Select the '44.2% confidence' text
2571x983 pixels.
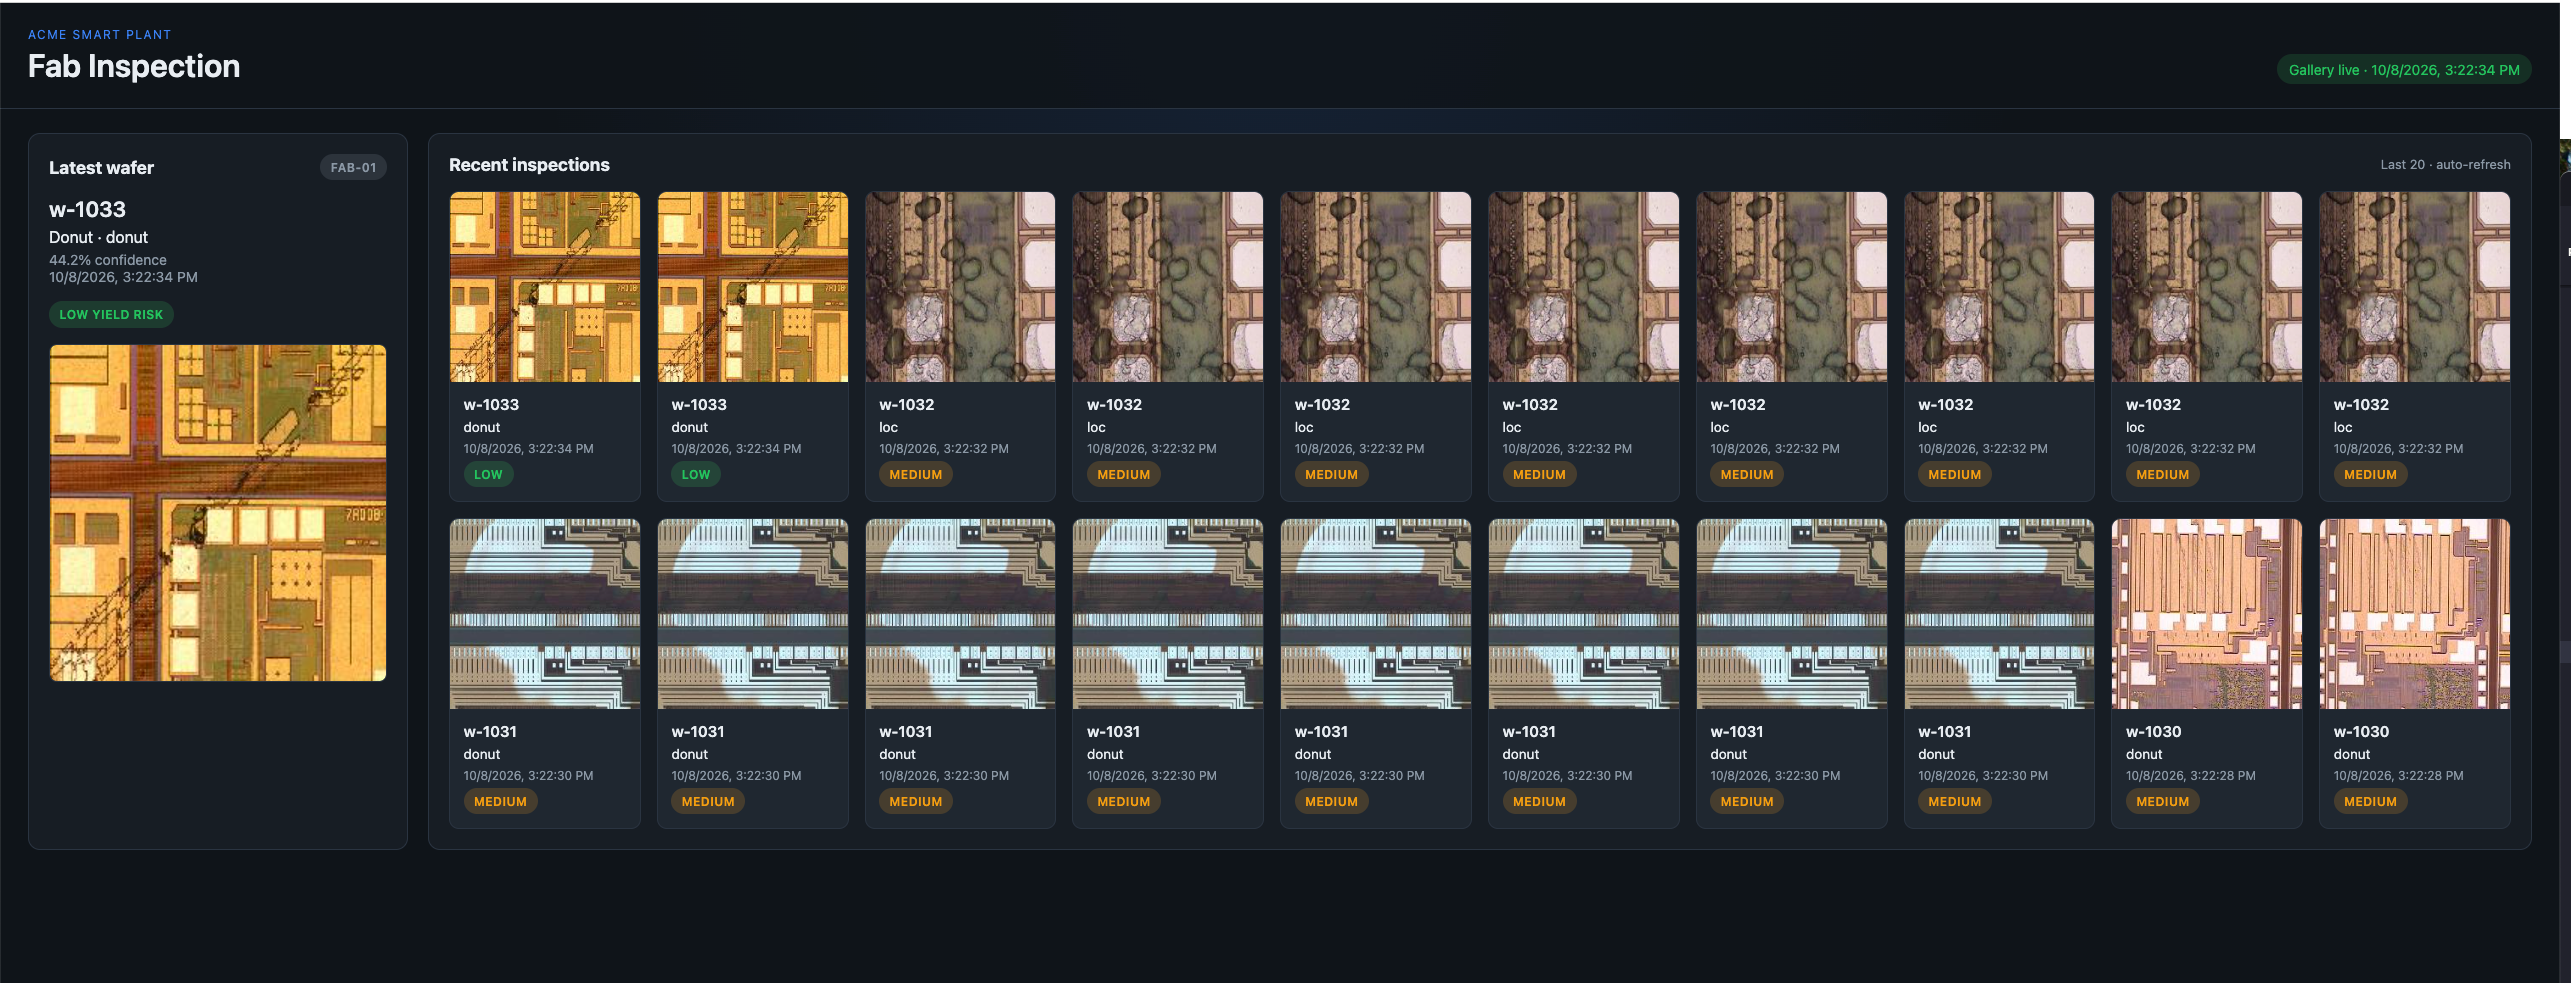(108, 260)
